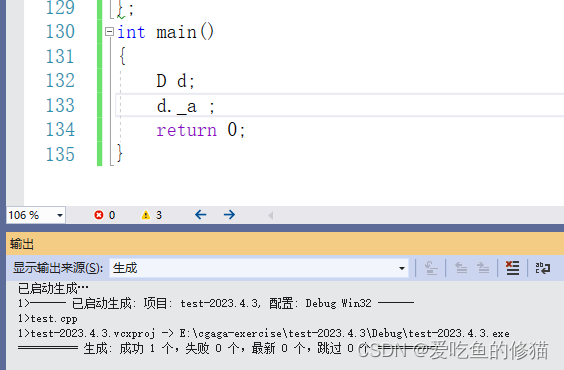Click line number 130 in the margin
Viewport: 564px width, 370px height.
click(60, 32)
